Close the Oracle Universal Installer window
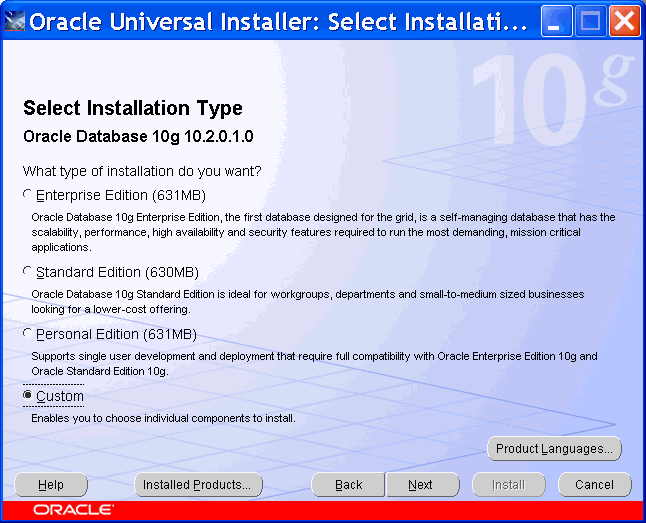 tap(624, 21)
